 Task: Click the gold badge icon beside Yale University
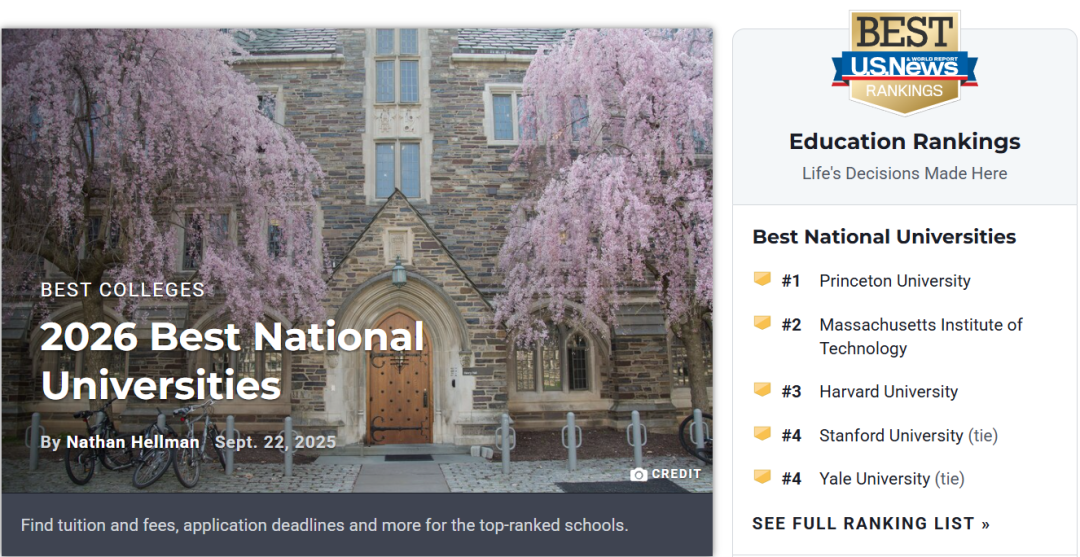point(762,477)
